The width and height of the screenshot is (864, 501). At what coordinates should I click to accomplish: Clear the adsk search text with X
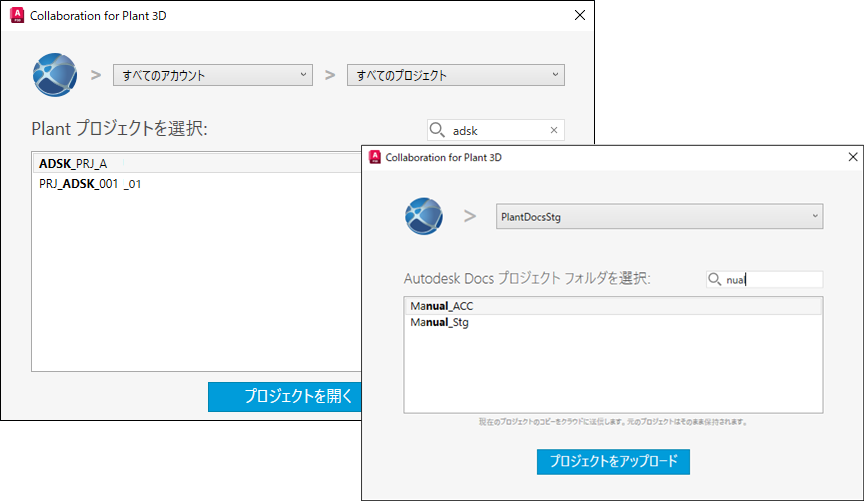click(x=554, y=130)
